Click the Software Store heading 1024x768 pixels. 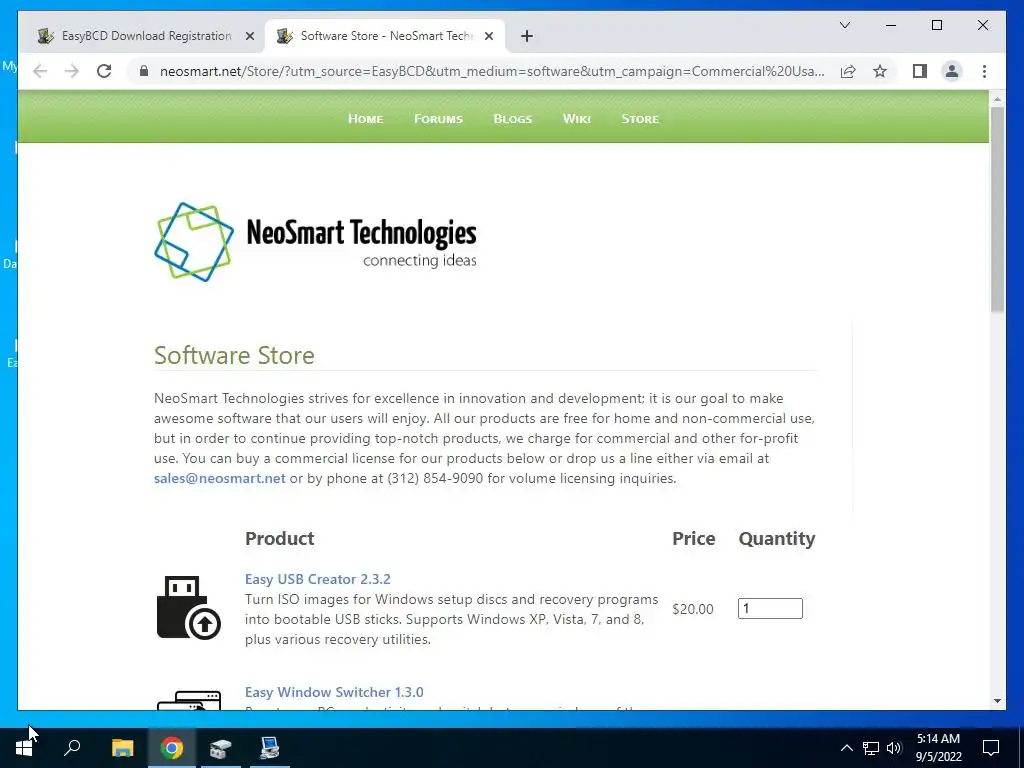234,355
